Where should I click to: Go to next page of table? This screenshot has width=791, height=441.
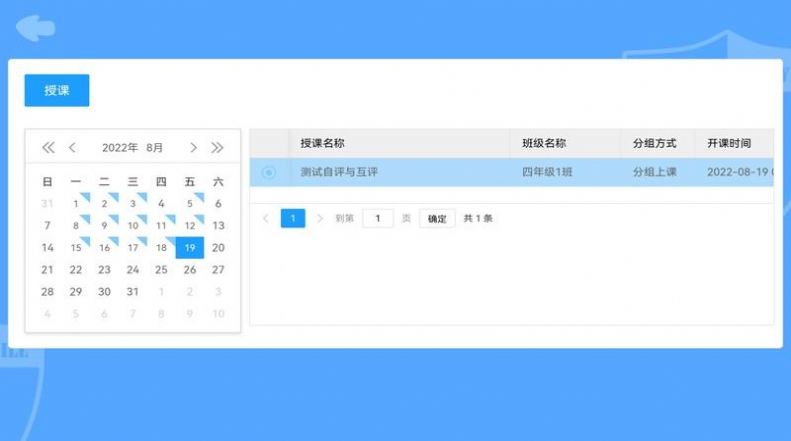320,218
